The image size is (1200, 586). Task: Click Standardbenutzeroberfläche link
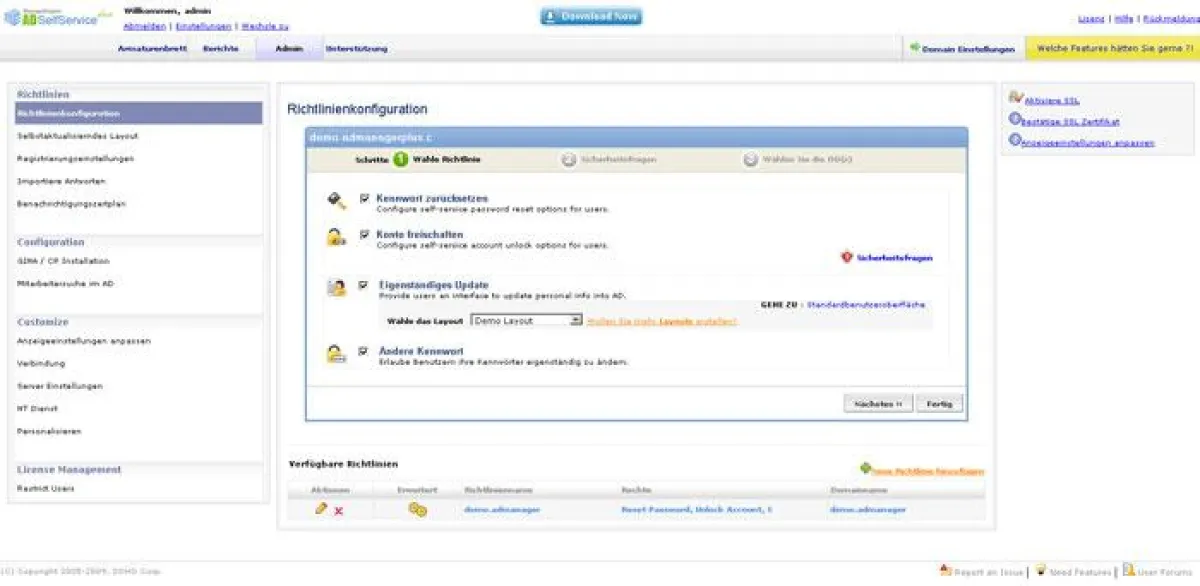tap(865, 303)
